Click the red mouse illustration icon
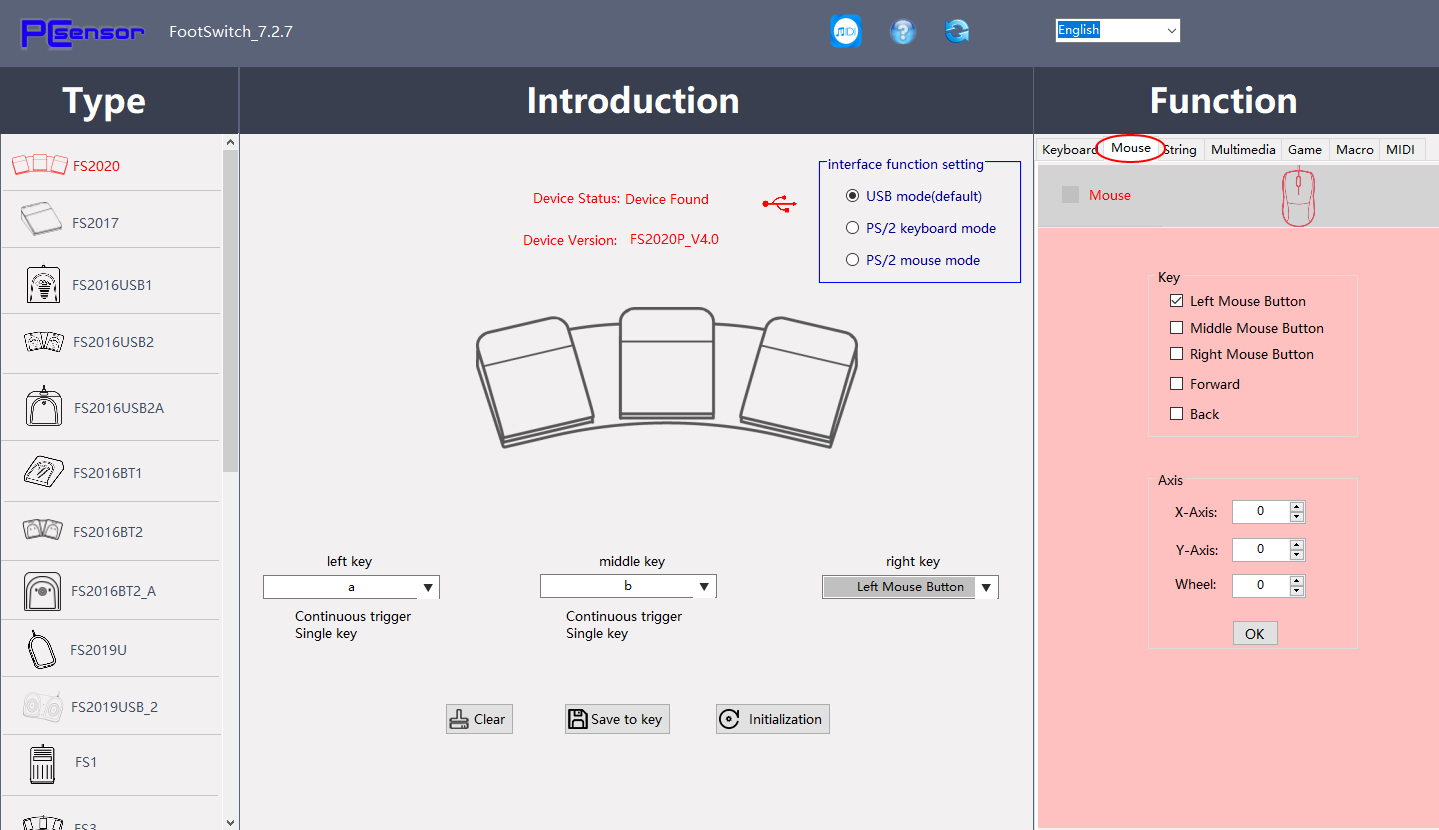 click(x=1298, y=196)
